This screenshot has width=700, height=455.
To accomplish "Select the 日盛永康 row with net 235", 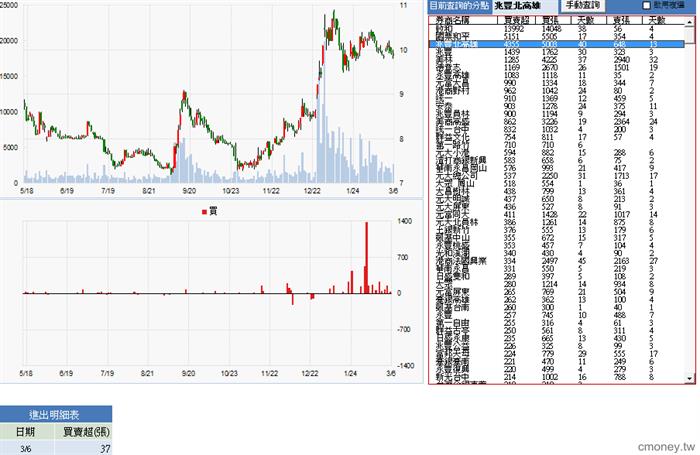I will (x=557, y=338).
